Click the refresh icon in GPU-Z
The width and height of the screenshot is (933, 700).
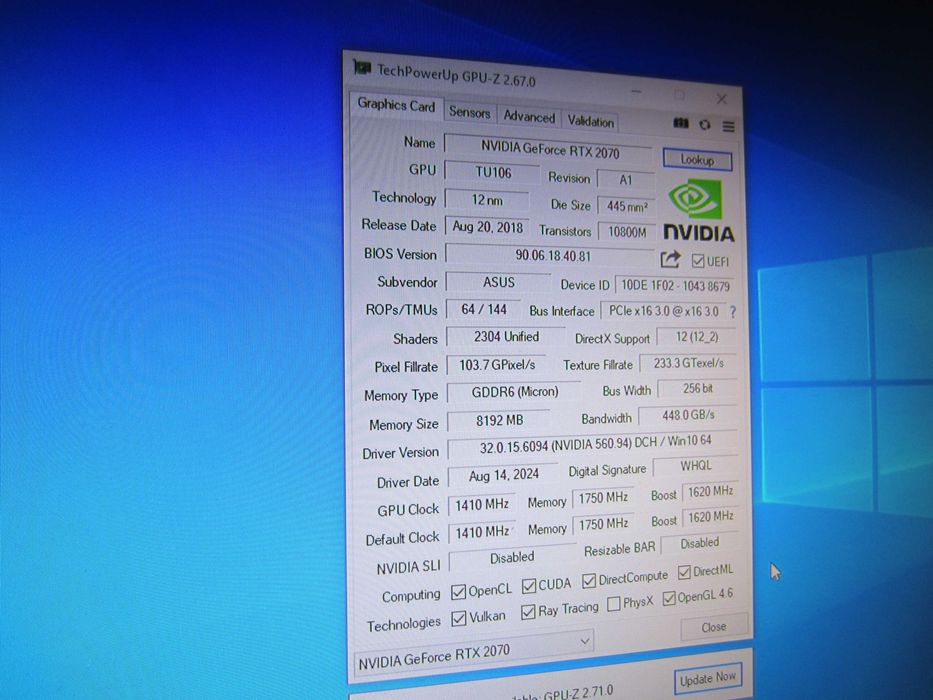coord(705,124)
